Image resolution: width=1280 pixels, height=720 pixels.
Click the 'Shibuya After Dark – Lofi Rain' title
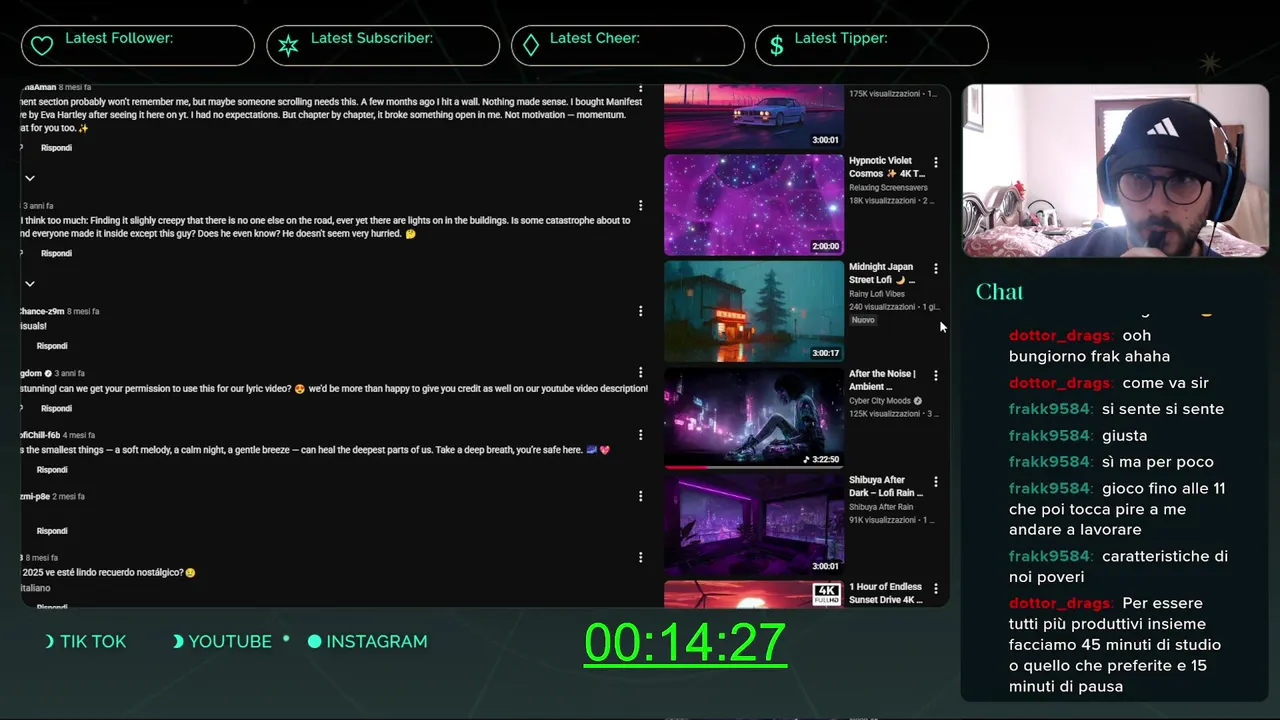click(886, 486)
